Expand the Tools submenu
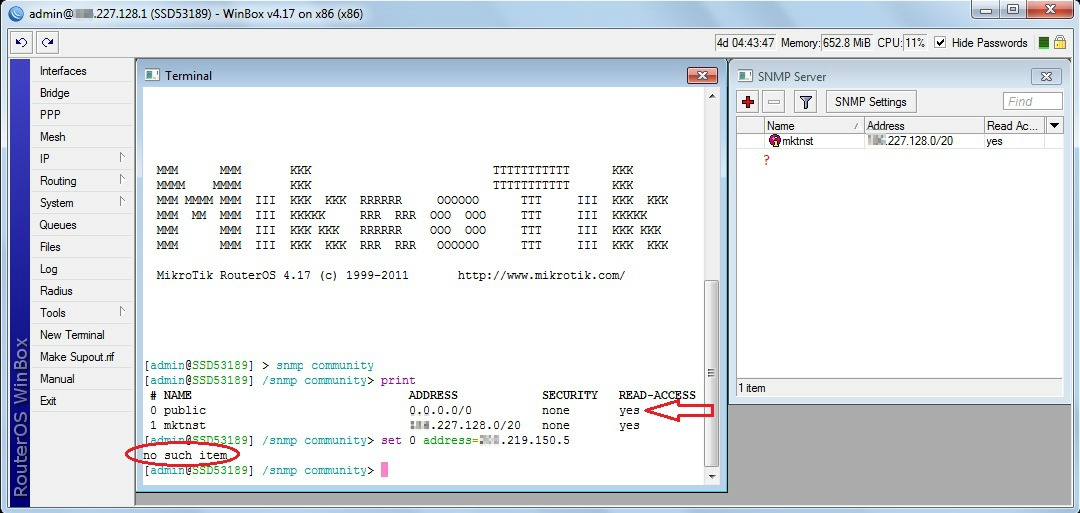Screen dimensions: 1080x513 pyautogui.click(x=122, y=311)
